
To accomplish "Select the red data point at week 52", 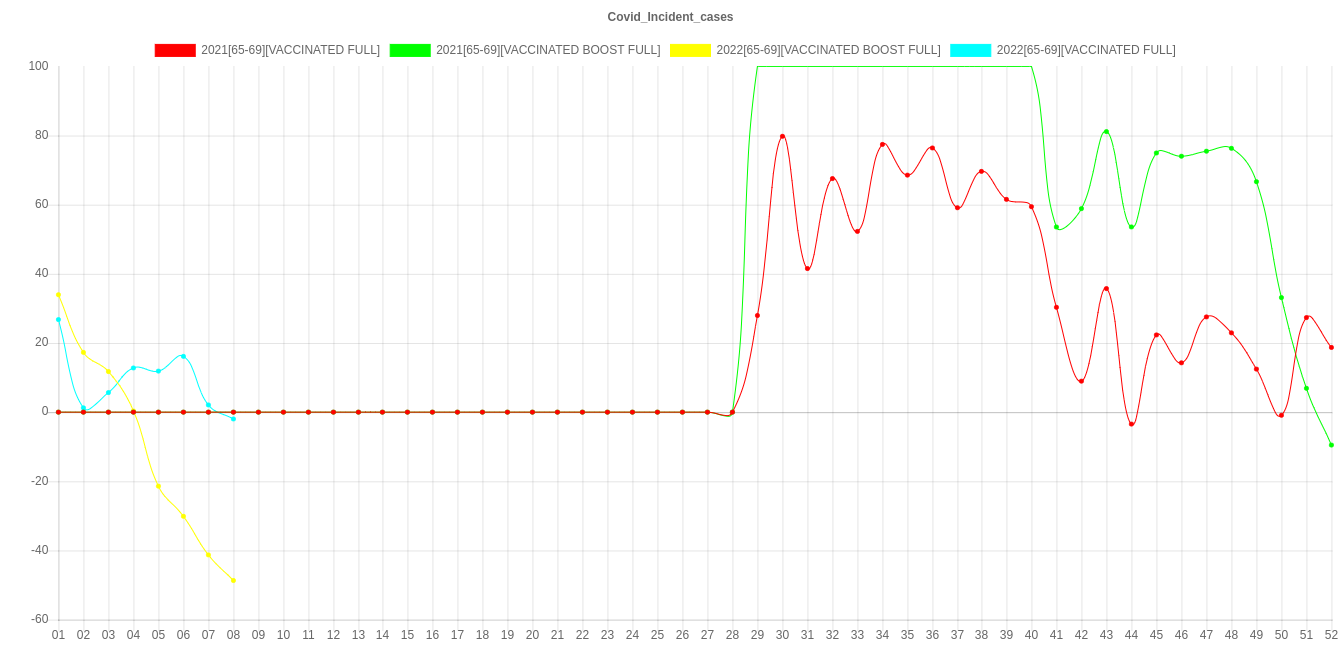I will (1331, 348).
